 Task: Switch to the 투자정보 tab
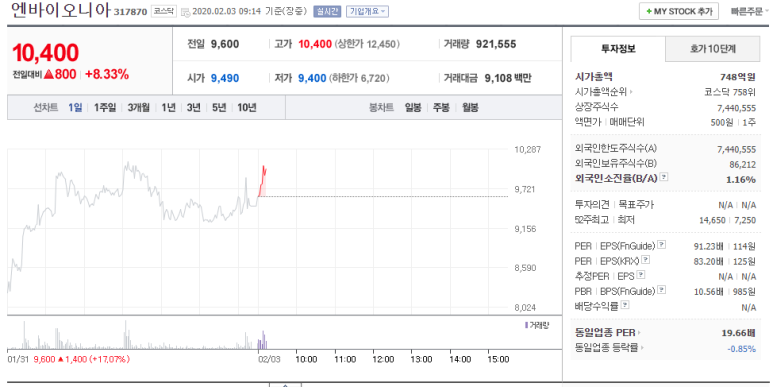[x=618, y=49]
